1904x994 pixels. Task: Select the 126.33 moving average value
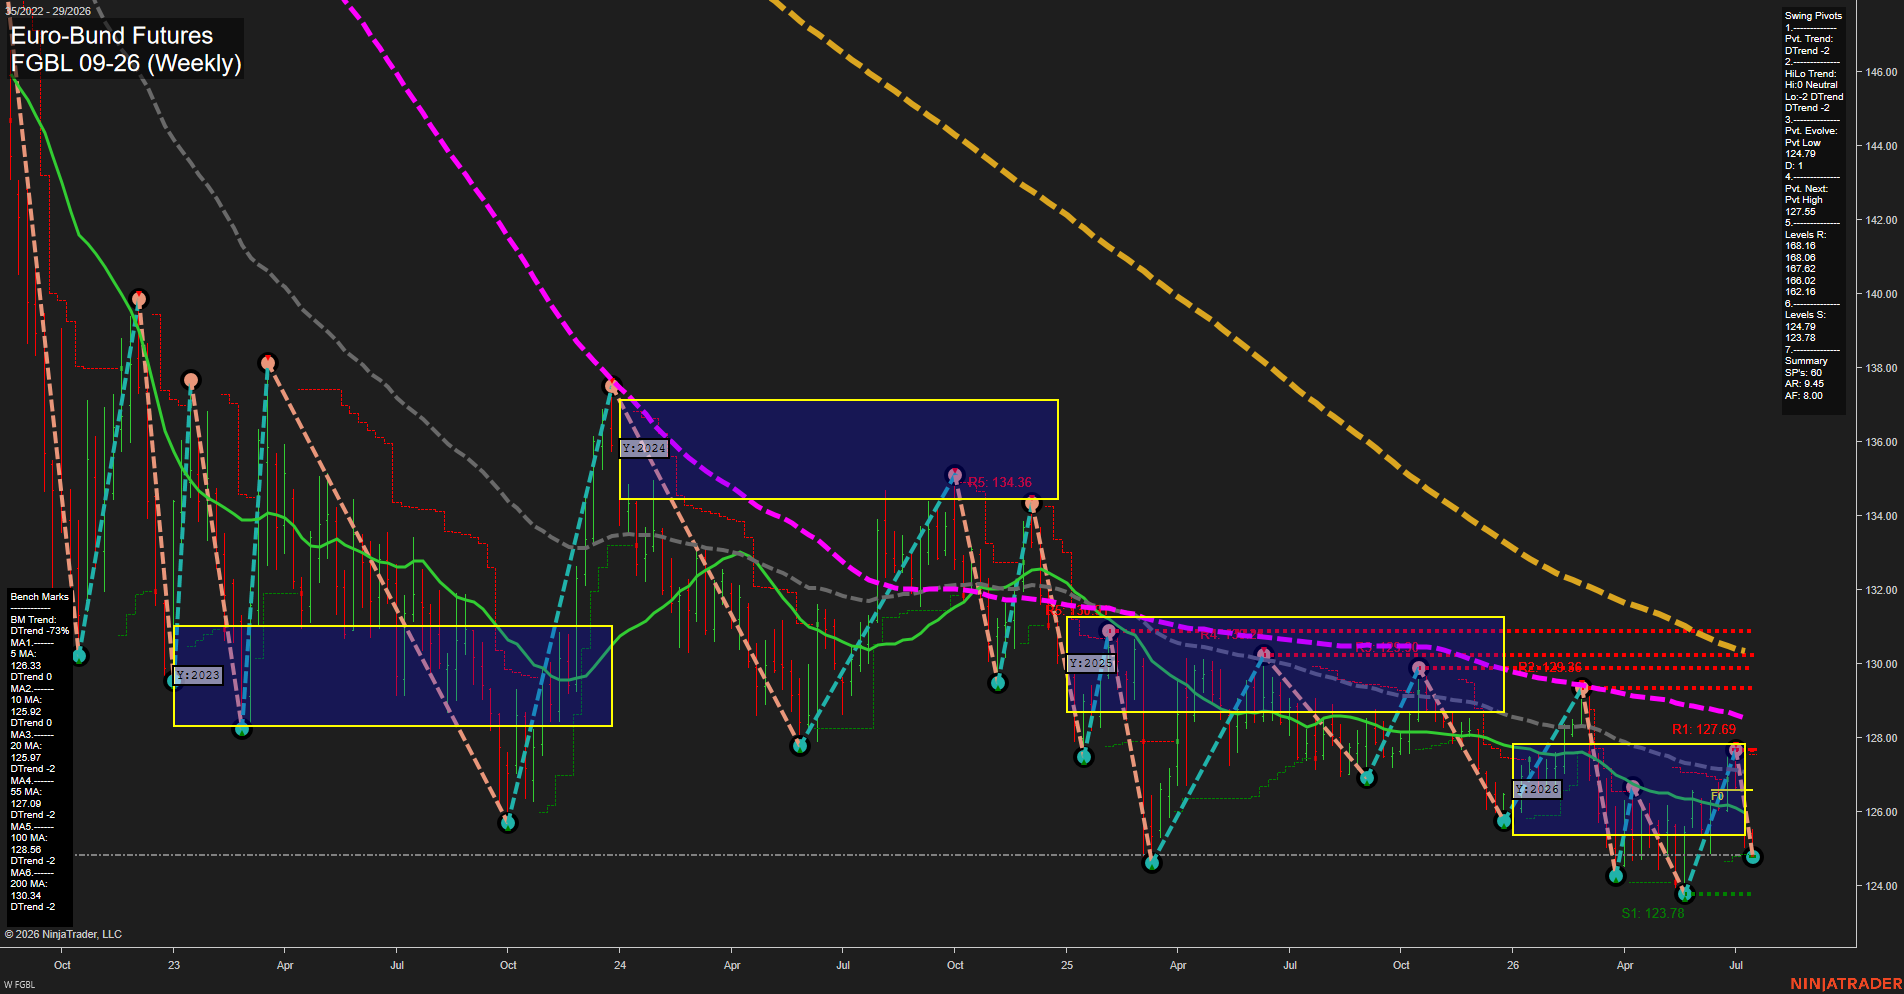pyautogui.click(x=26, y=666)
